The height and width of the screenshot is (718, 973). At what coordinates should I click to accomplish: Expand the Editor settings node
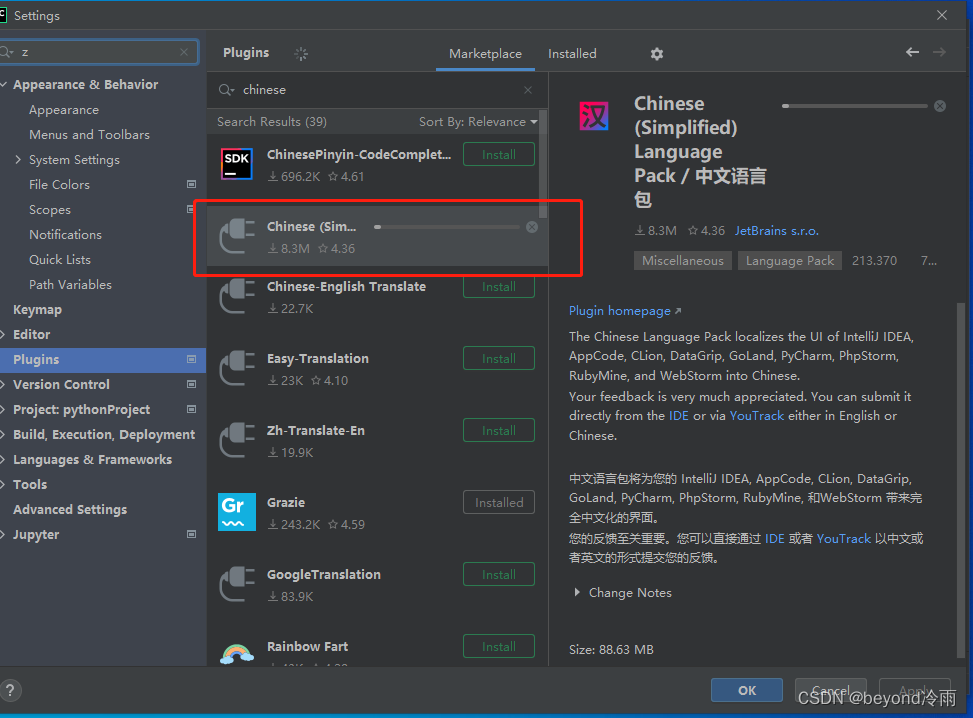point(4,334)
